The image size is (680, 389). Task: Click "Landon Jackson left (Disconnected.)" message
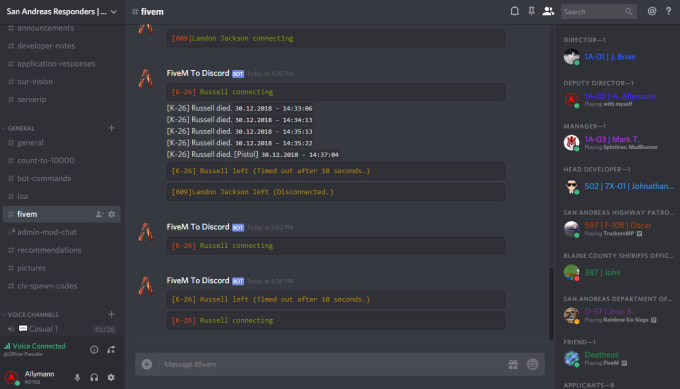[336, 192]
